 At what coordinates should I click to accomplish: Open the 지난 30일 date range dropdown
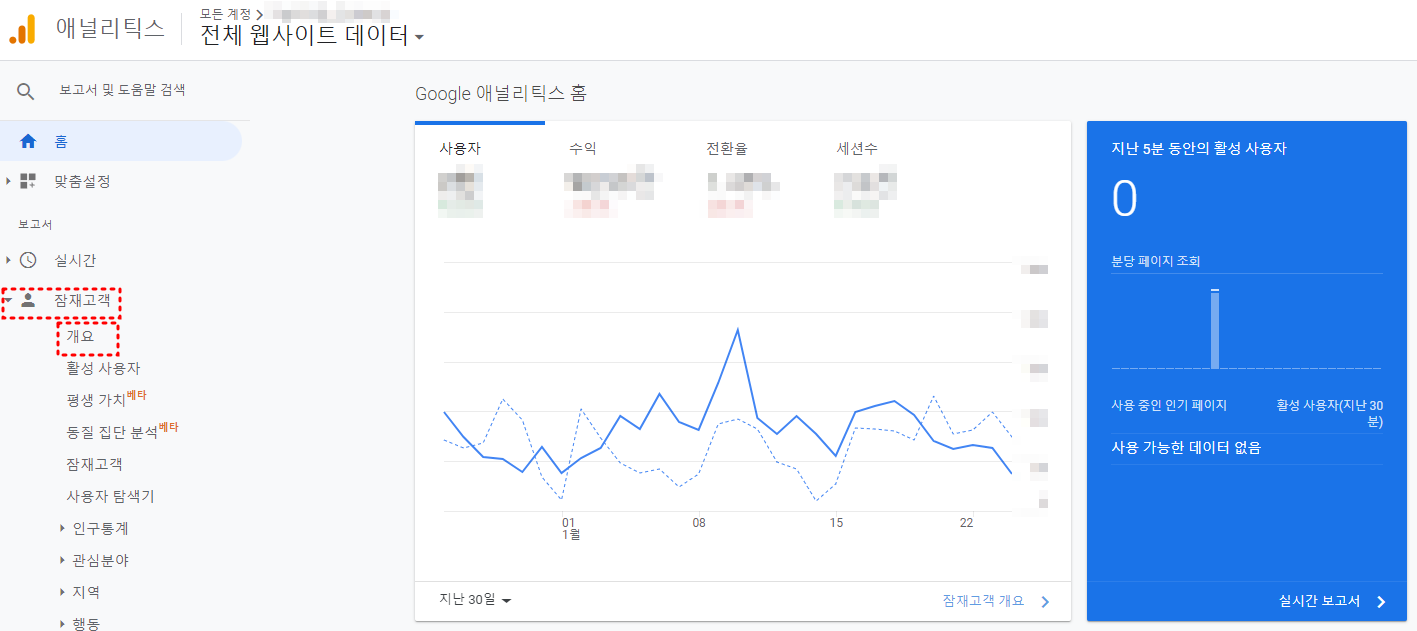click(476, 599)
